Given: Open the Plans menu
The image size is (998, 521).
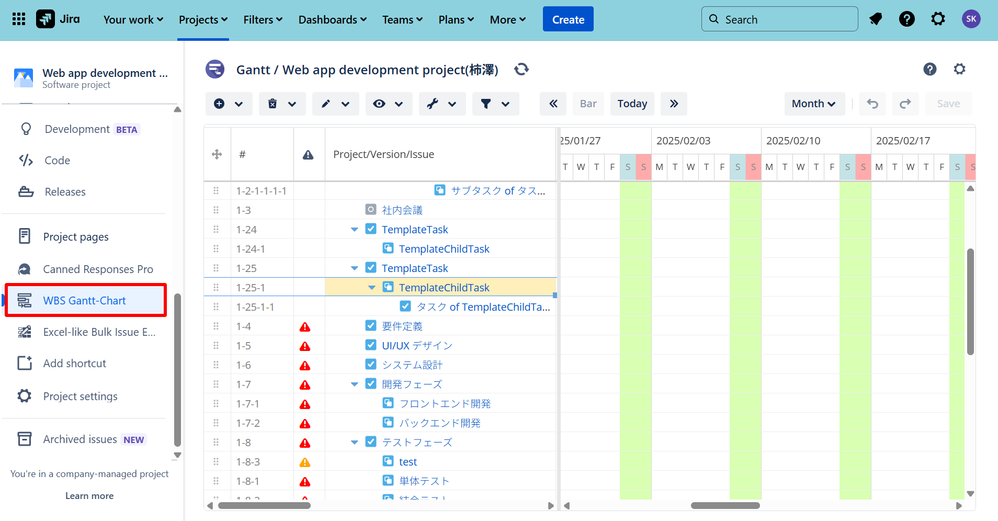Looking at the screenshot, I should coord(456,20).
